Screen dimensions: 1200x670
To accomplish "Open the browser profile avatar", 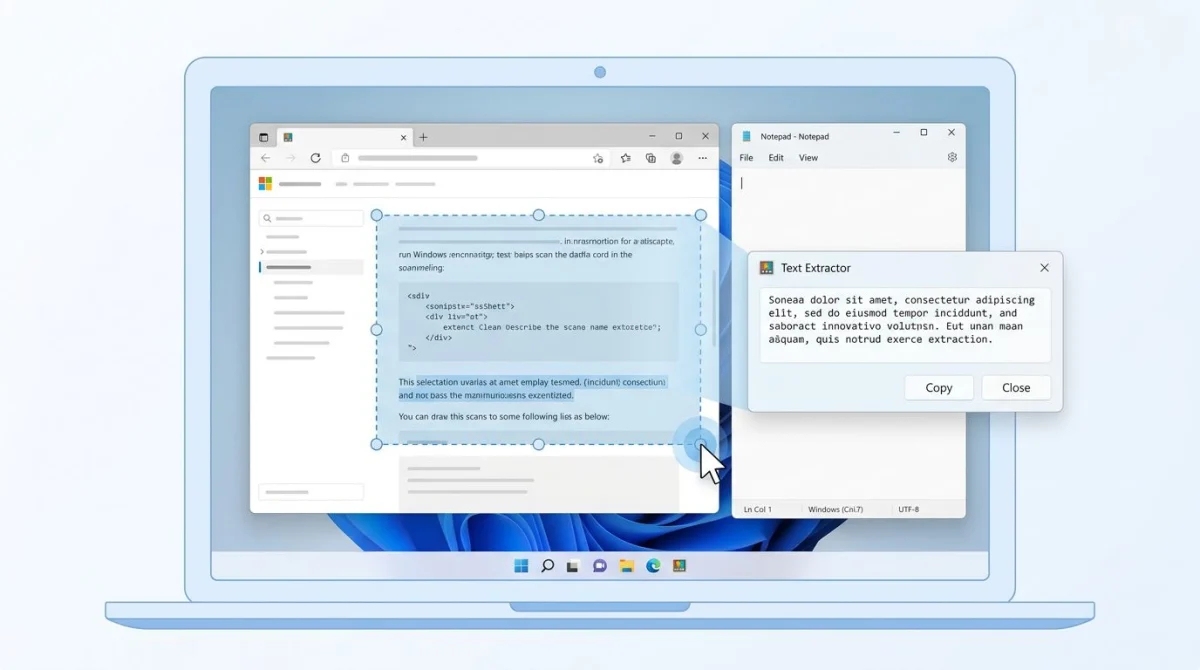I will click(x=677, y=158).
